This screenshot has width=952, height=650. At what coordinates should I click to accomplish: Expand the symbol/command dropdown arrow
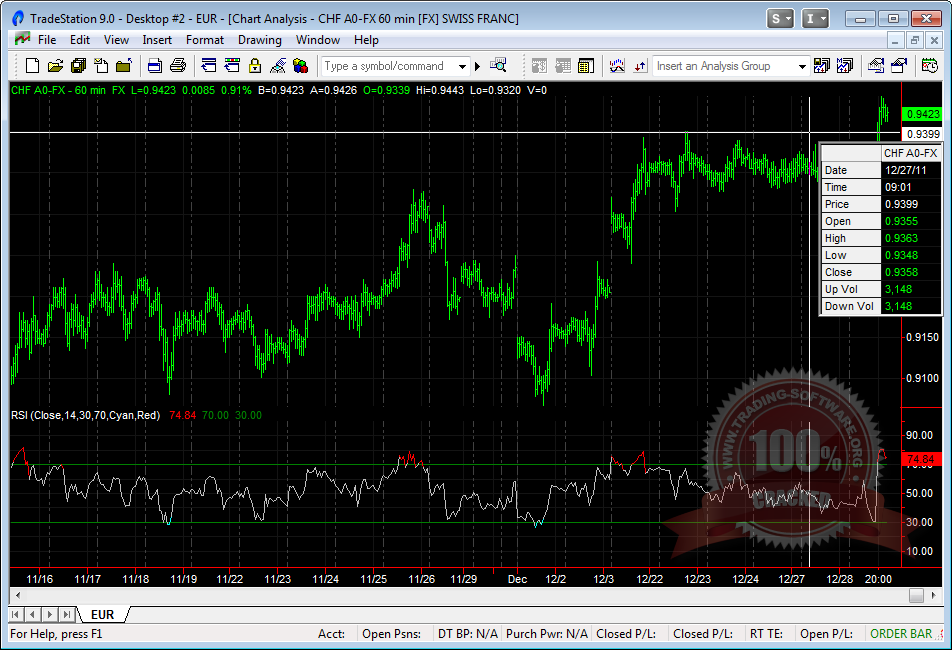click(x=462, y=66)
